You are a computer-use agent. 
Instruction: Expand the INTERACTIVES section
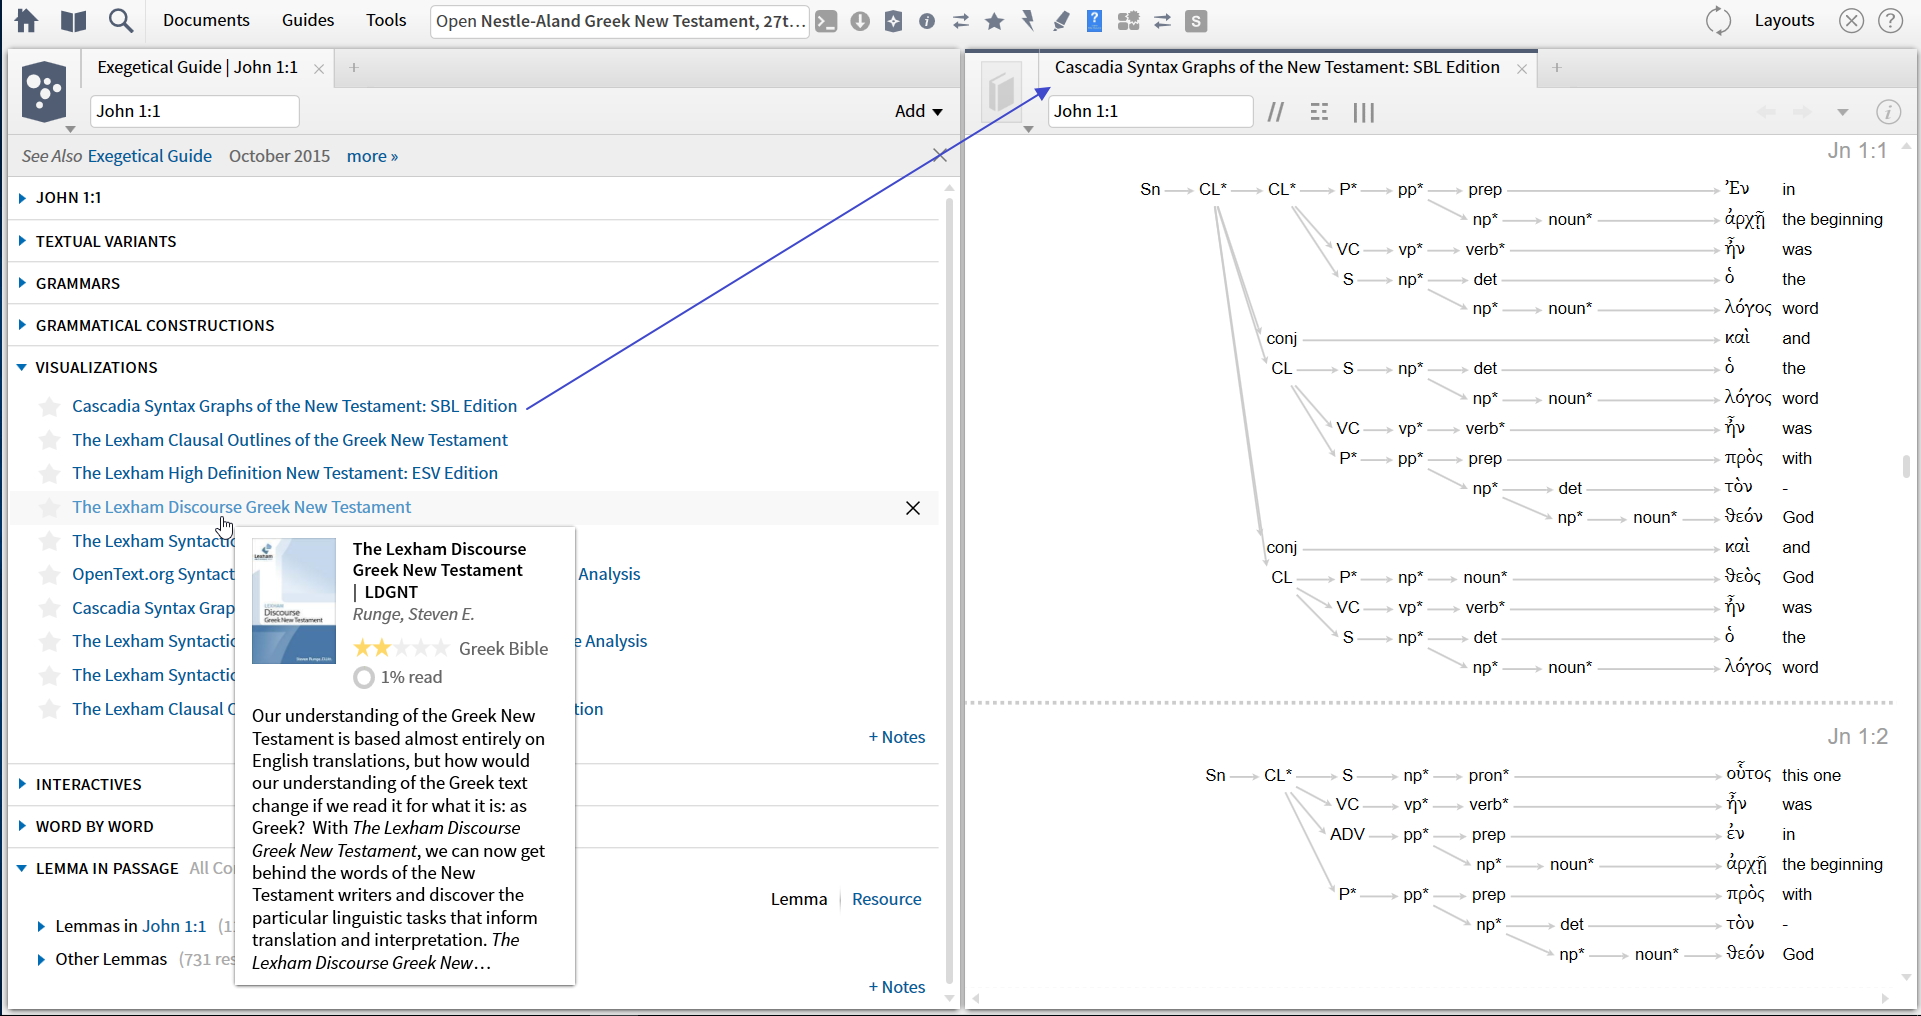click(22, 784)
